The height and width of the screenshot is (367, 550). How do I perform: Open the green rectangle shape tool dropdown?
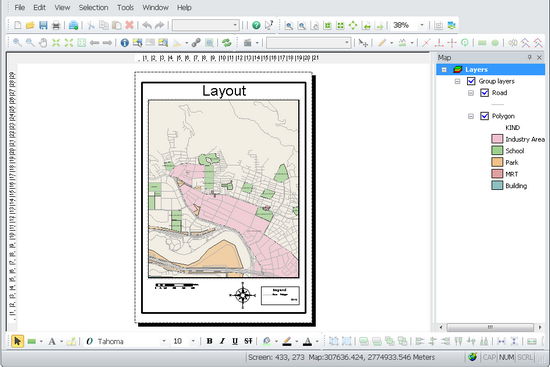(41, 341)
